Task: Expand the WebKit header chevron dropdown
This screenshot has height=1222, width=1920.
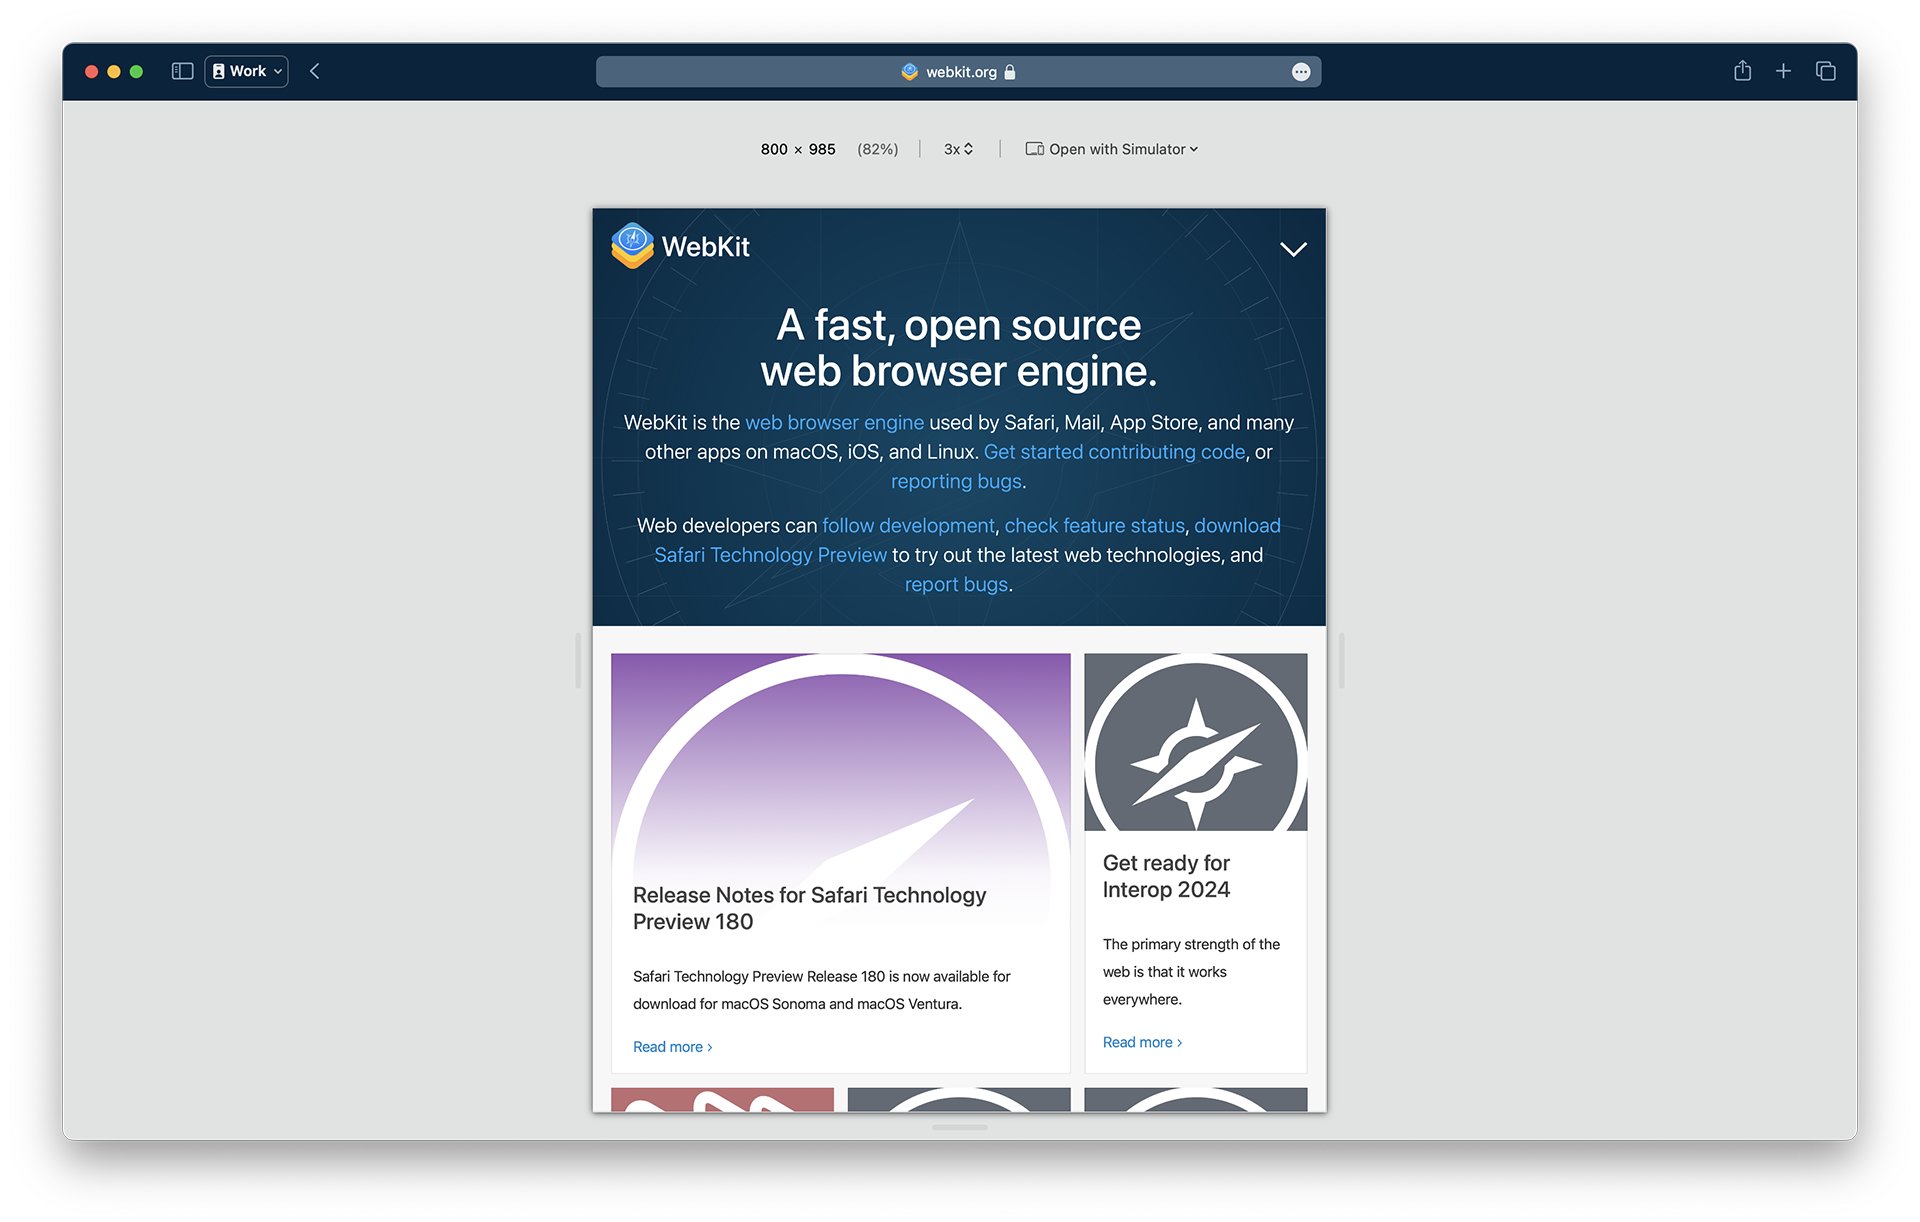Action: coord(1289,248)
